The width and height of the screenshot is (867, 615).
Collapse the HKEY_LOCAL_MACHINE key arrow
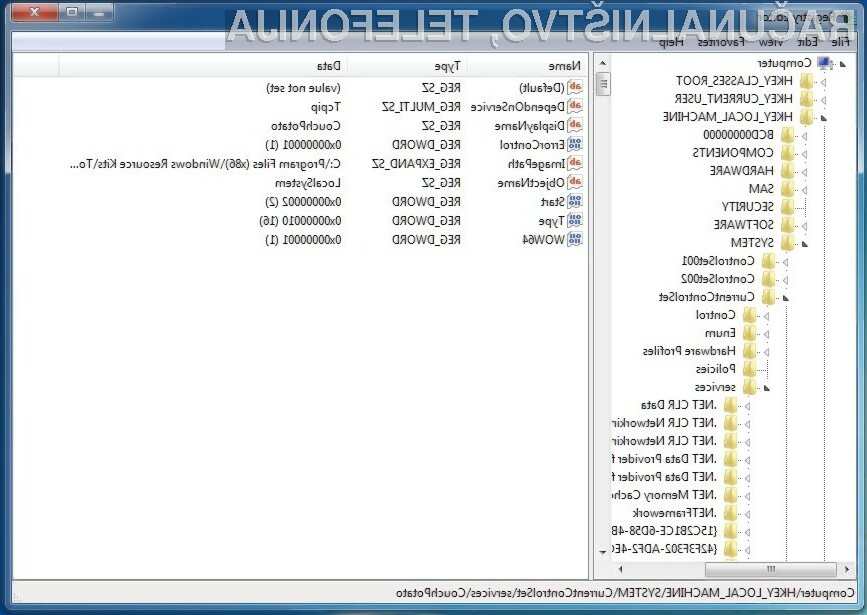[824, 118]
